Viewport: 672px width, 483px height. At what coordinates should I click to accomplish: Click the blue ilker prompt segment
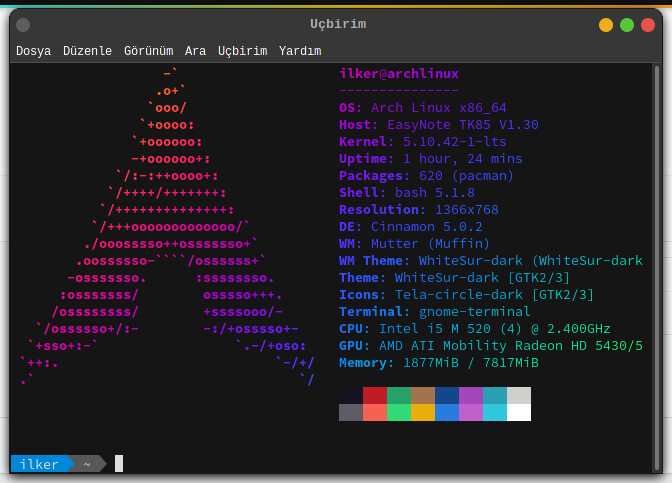tap(40, 464)
